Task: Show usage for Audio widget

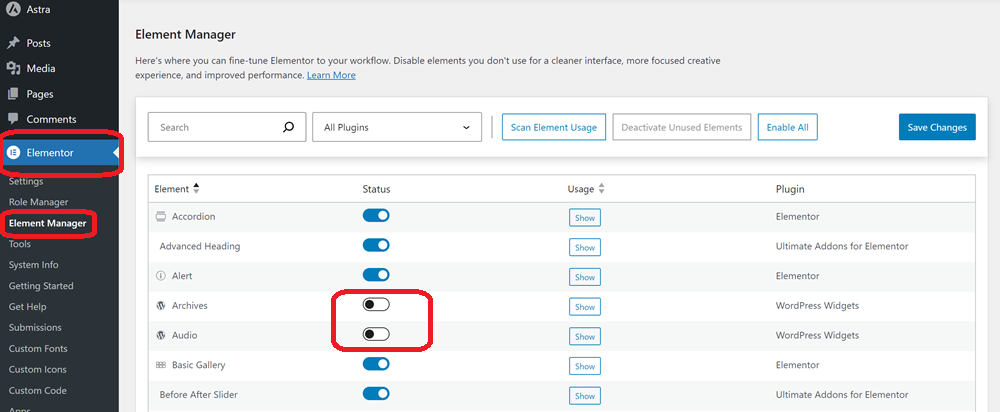Action: click(x=585, y=336)
